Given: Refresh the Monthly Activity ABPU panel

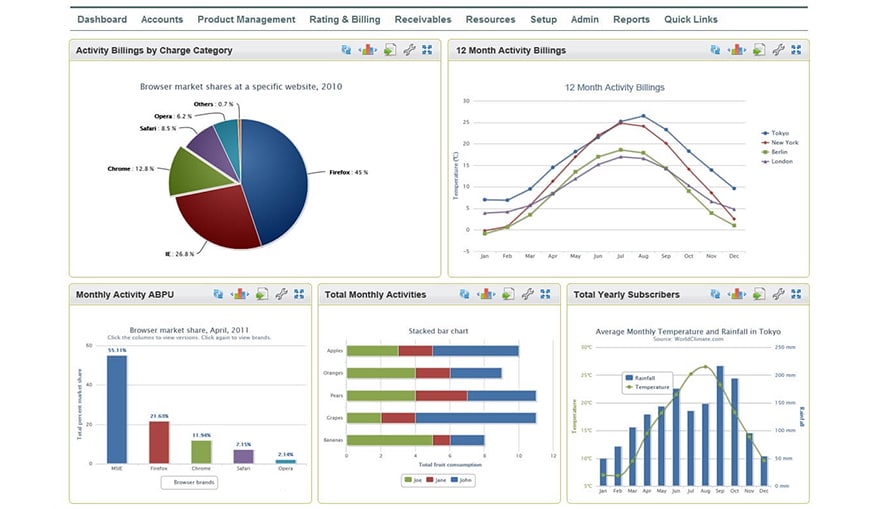Looking at the screenshot, I should click(x=218, y=294).
